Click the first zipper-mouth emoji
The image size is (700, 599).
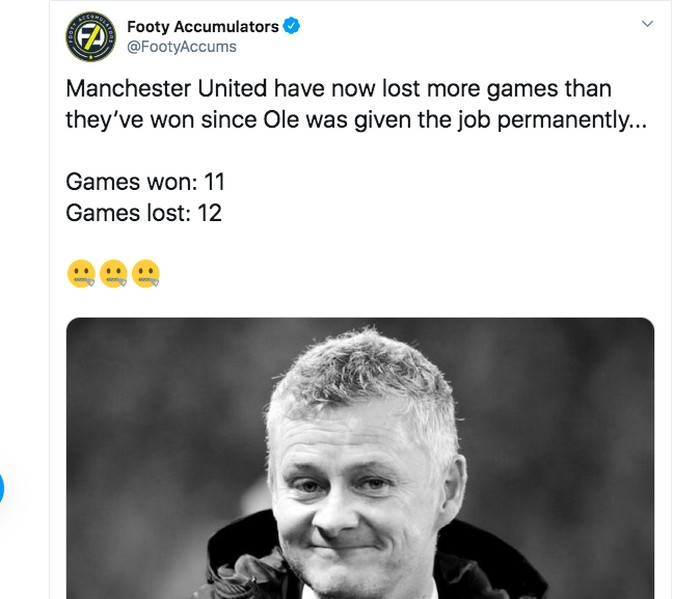coord(81,272)
